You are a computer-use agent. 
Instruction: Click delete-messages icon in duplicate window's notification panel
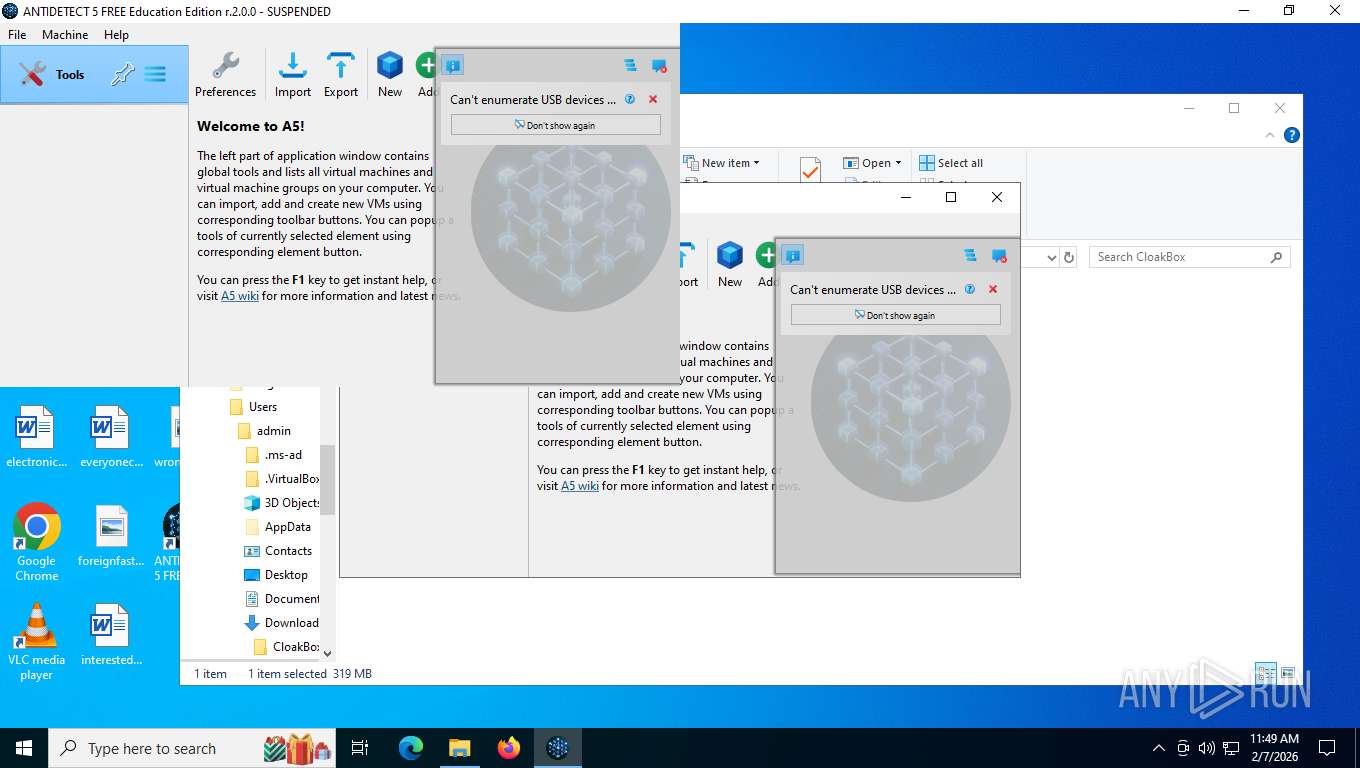[999, 256]
